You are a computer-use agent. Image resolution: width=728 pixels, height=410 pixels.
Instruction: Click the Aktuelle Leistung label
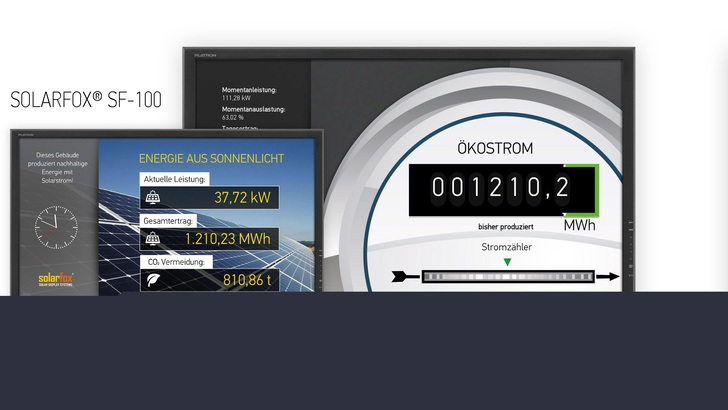[x=174, y=179]
